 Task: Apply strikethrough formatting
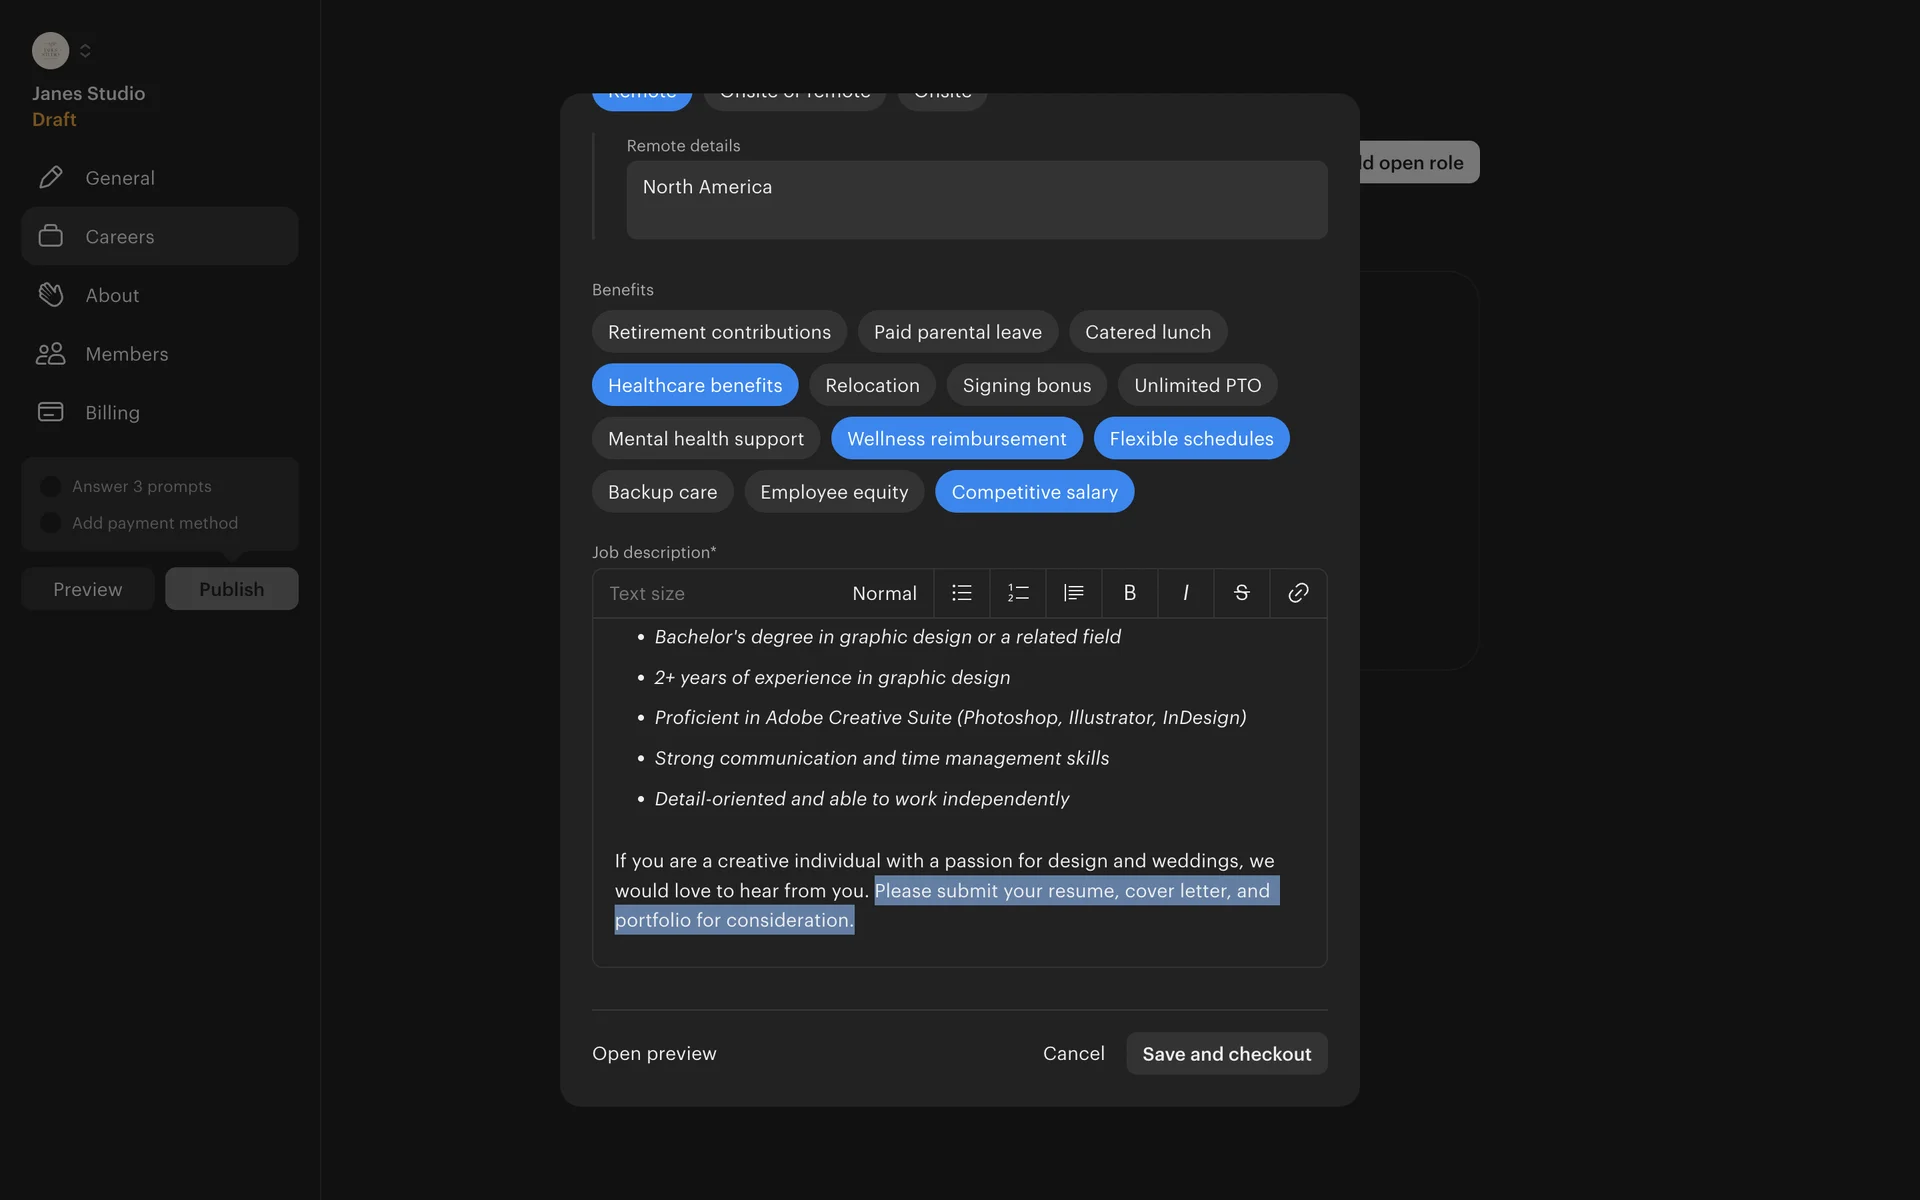pyautogui.click(x=1241, y=593)
